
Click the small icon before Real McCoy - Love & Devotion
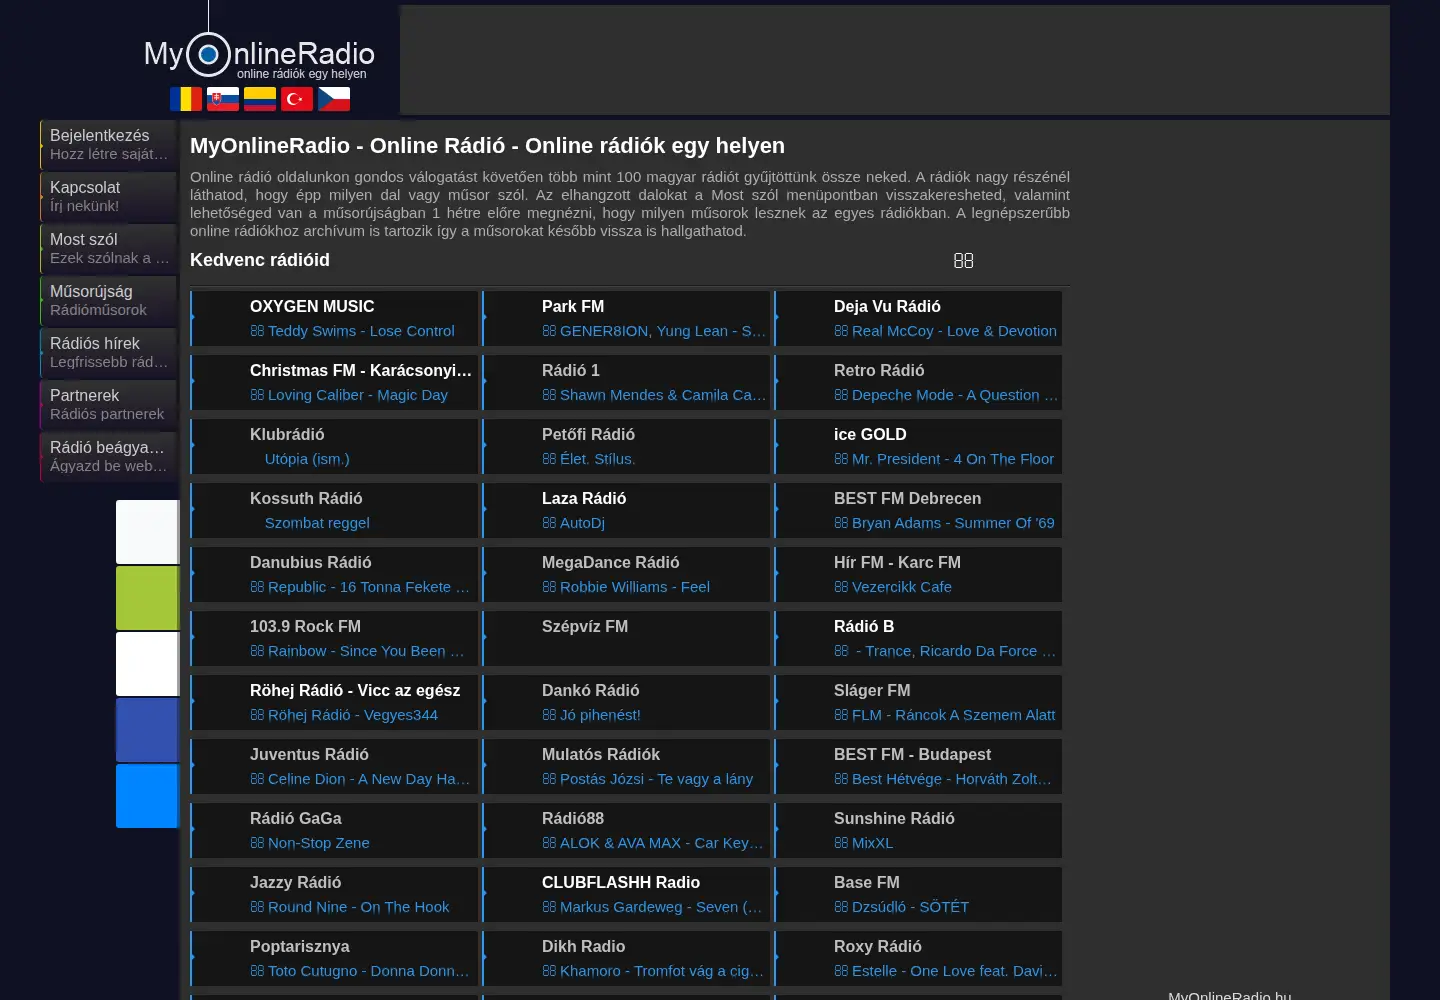click(841, 331)
